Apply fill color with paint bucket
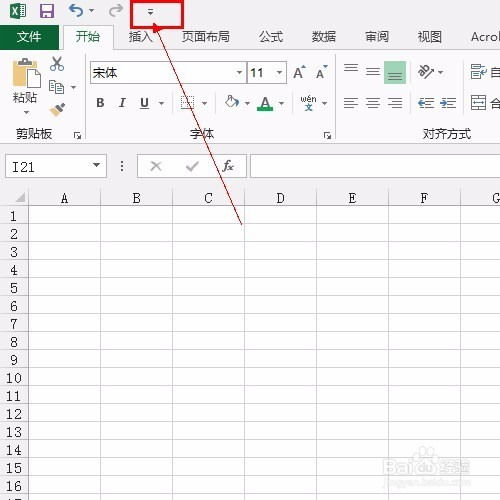This screenshot has height=500, width=500. [x=232, y=102]
